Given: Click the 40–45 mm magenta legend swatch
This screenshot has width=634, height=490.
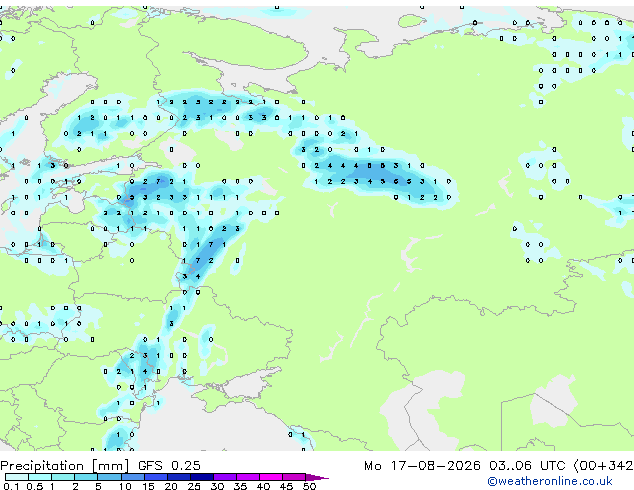Looking at the screenshot, I should click(271, 477).
